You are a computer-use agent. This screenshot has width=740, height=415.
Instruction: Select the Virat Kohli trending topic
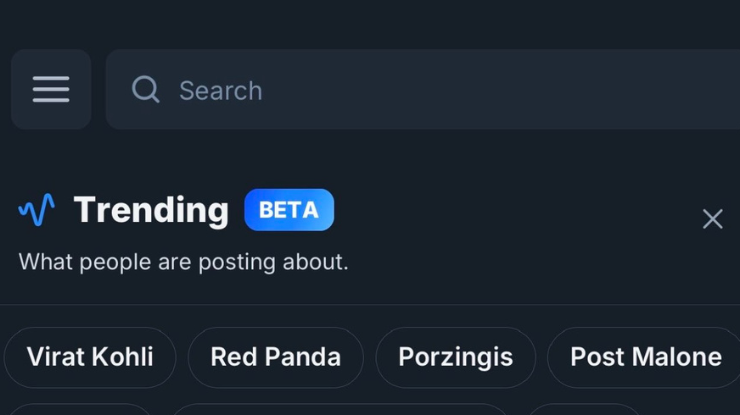coord(90,357)
